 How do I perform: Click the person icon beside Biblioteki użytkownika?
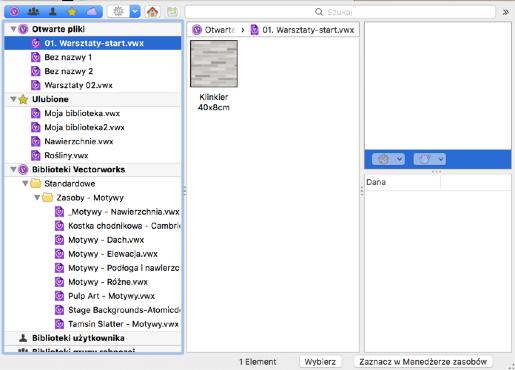[x=23, y=338]
